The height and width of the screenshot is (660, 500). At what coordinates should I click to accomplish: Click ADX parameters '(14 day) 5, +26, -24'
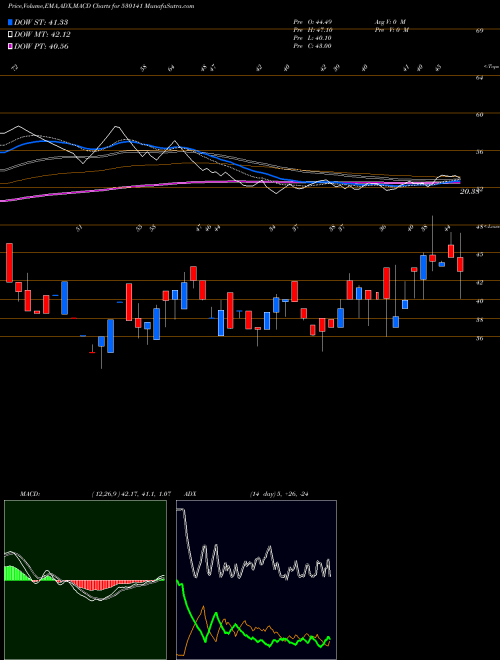point(279,494)
